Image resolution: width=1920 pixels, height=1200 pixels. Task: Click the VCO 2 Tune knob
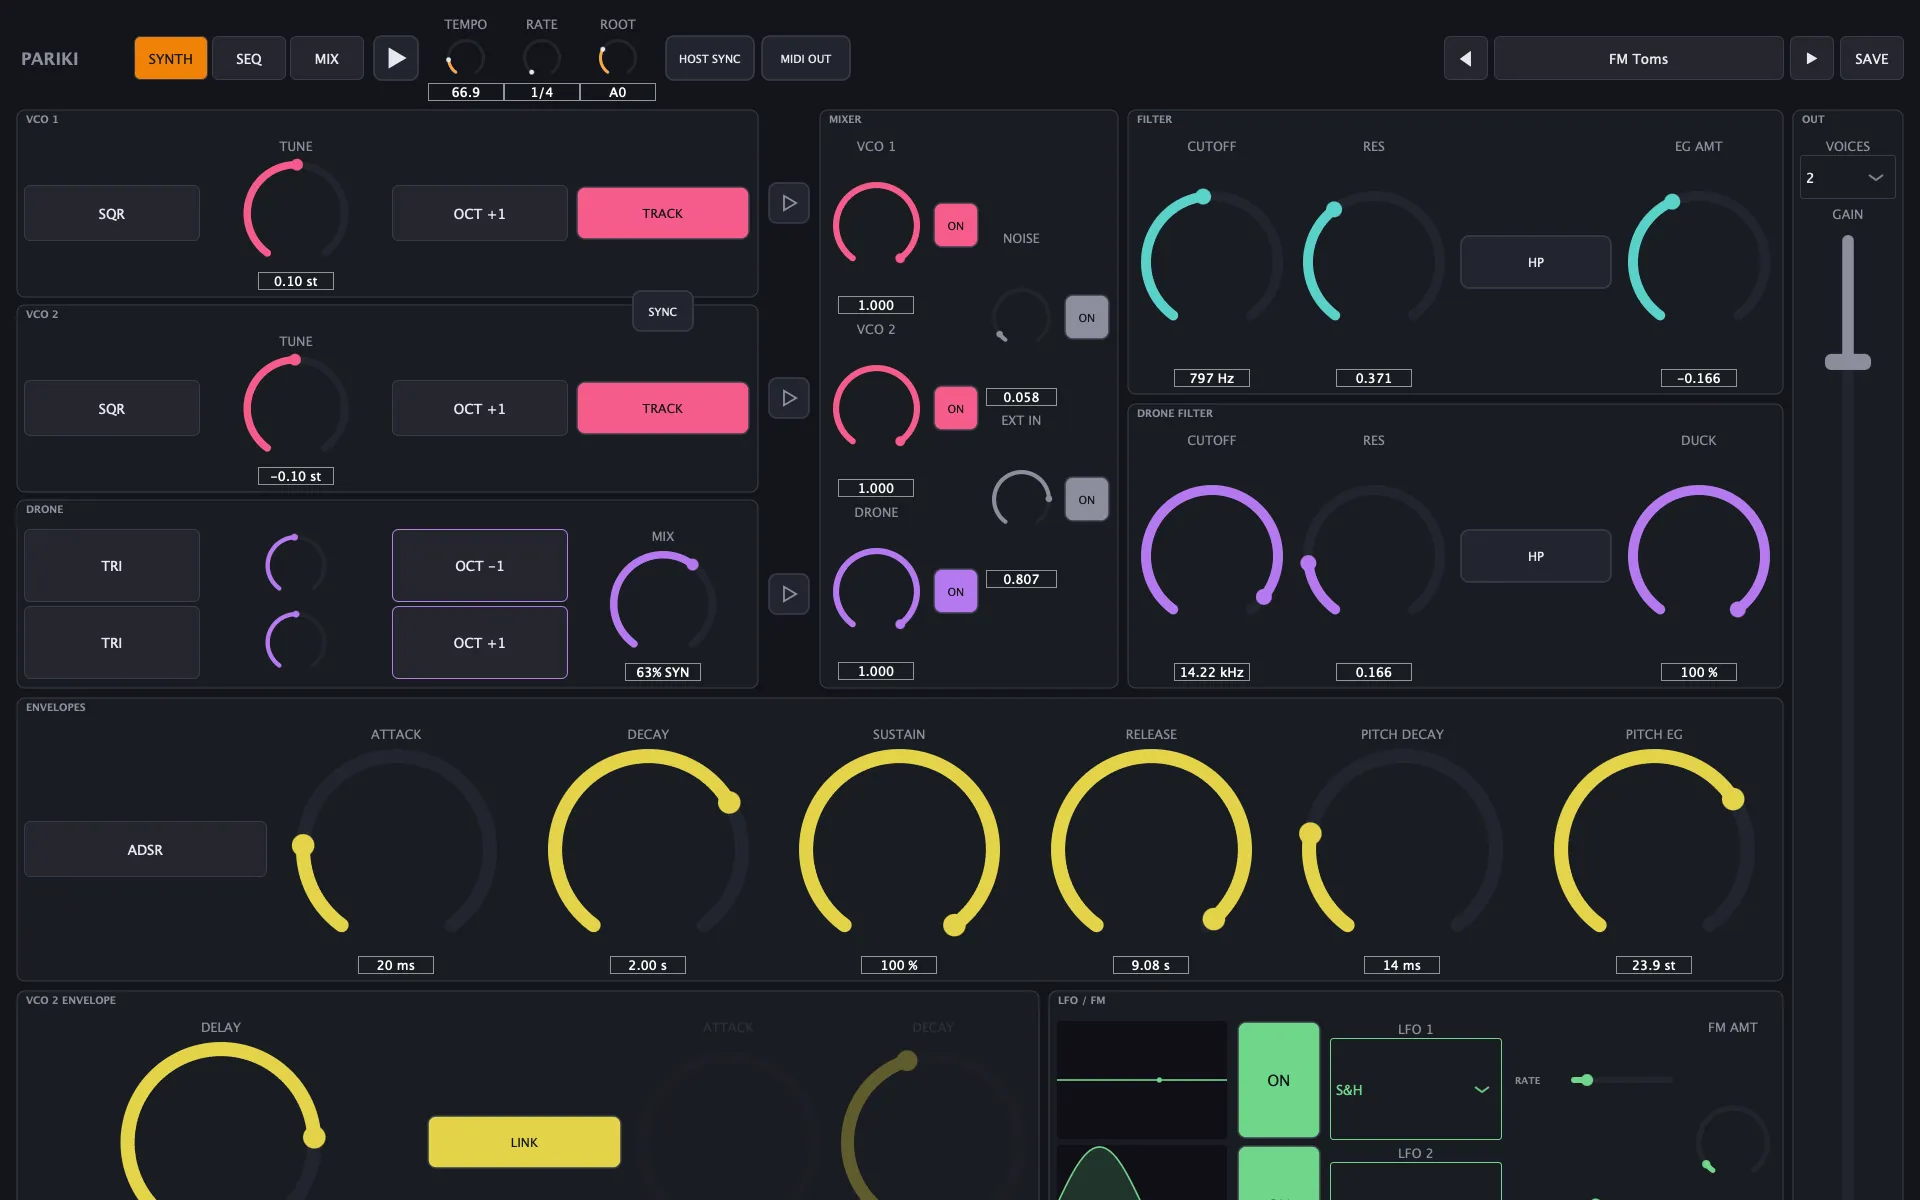point(296,407)
